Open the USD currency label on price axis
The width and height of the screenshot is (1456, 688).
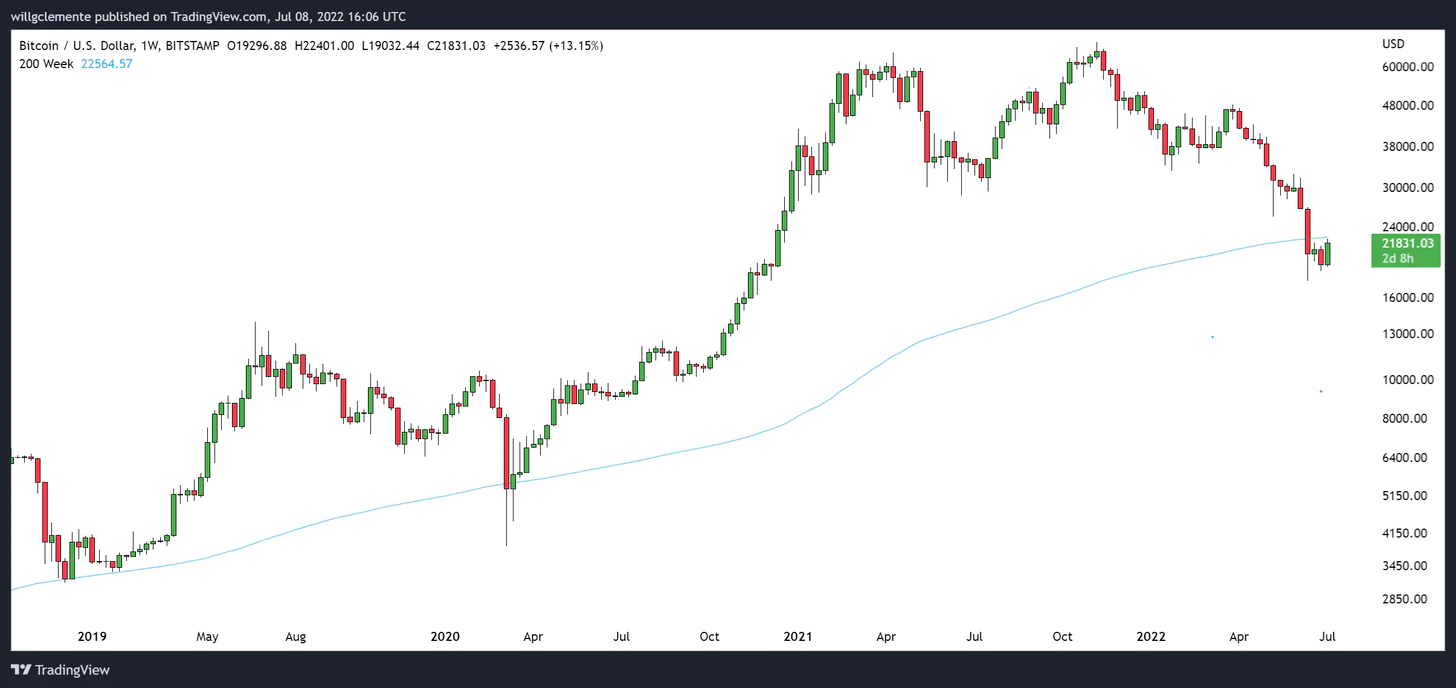pos(1393,44)
